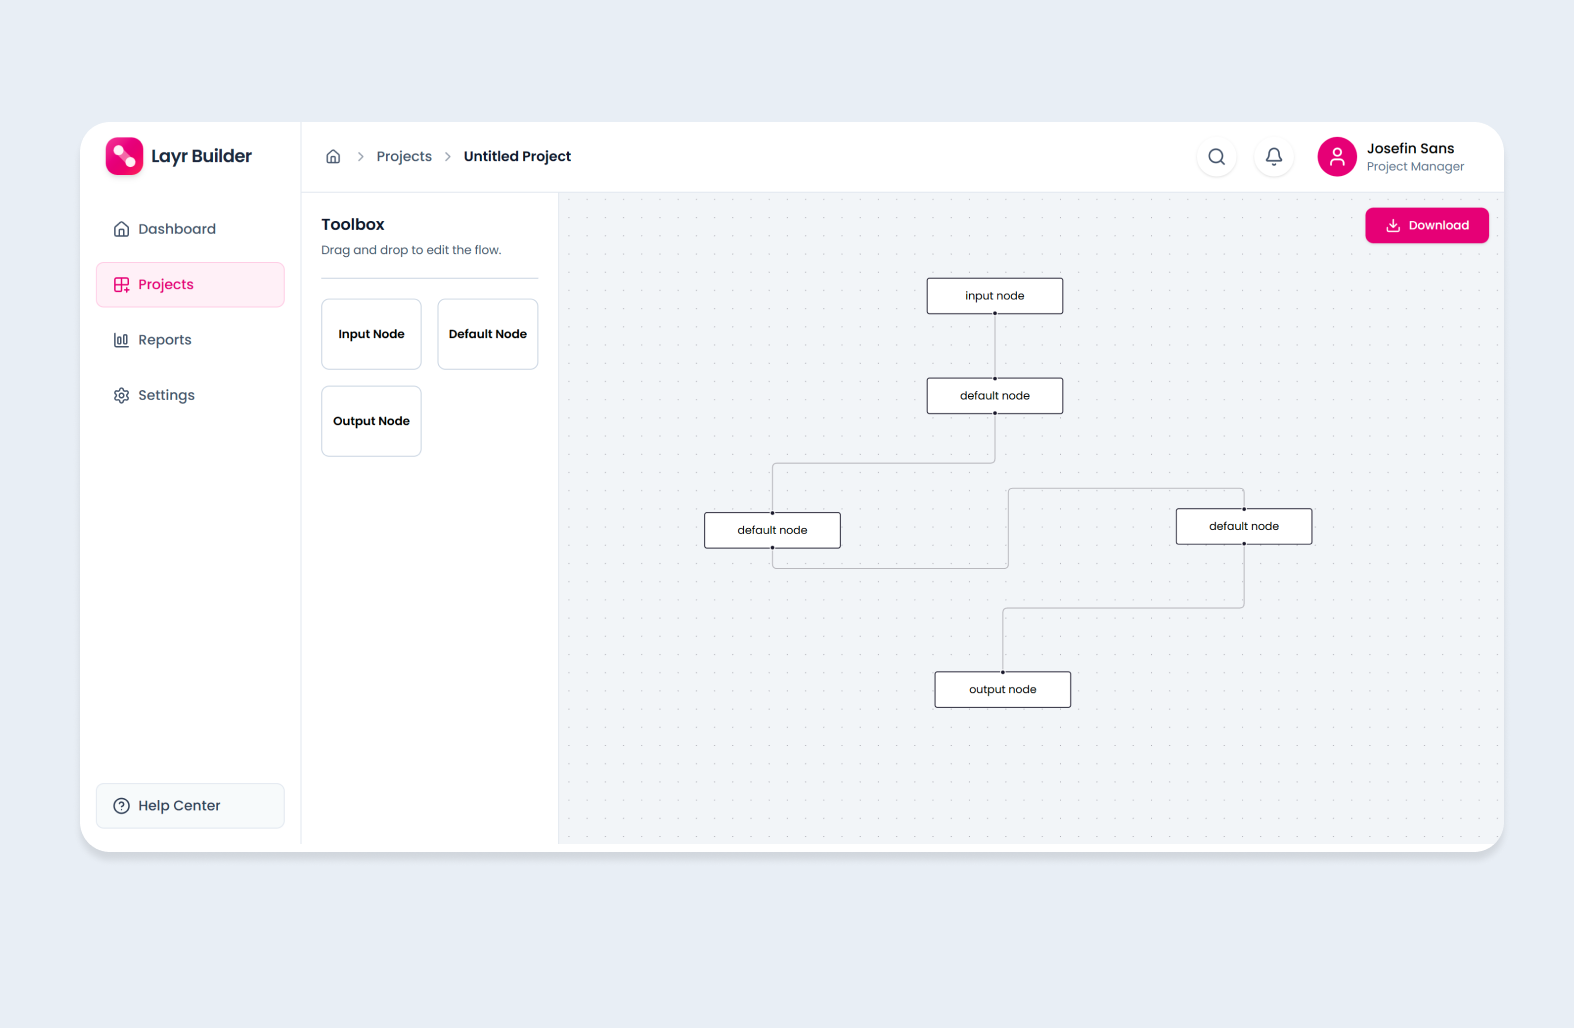The image size is (1574, 1028).
Task: Click the Reports chart icon in sidebar
Action: point(121,340)
